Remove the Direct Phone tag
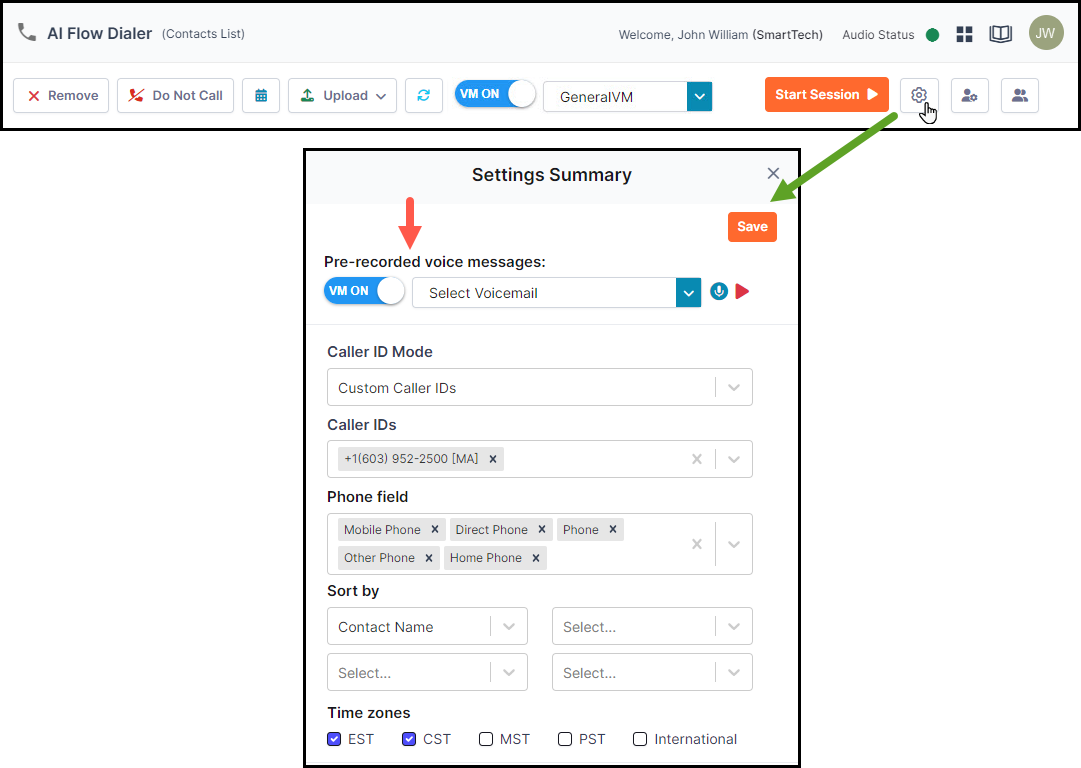 (542, 529)
